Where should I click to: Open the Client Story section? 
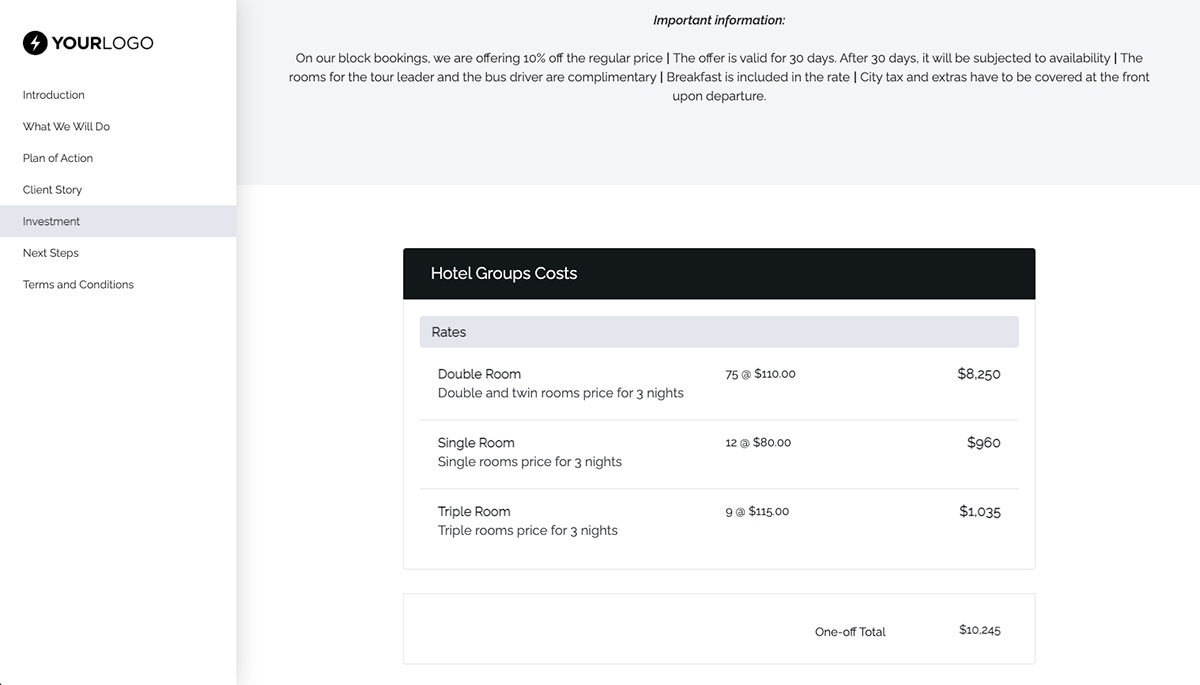click(x=51, y=189)
